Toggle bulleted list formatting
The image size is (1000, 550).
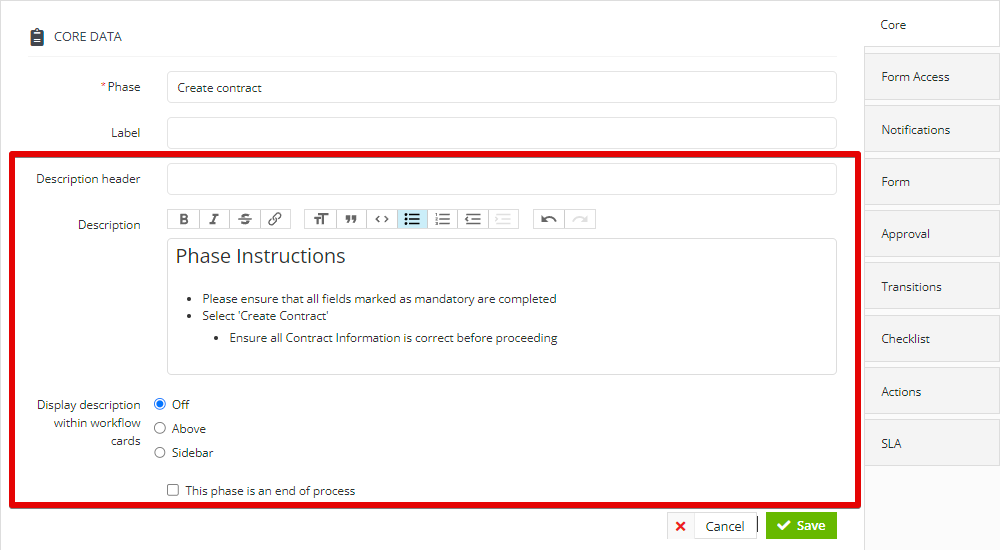(x=412, y=219)
